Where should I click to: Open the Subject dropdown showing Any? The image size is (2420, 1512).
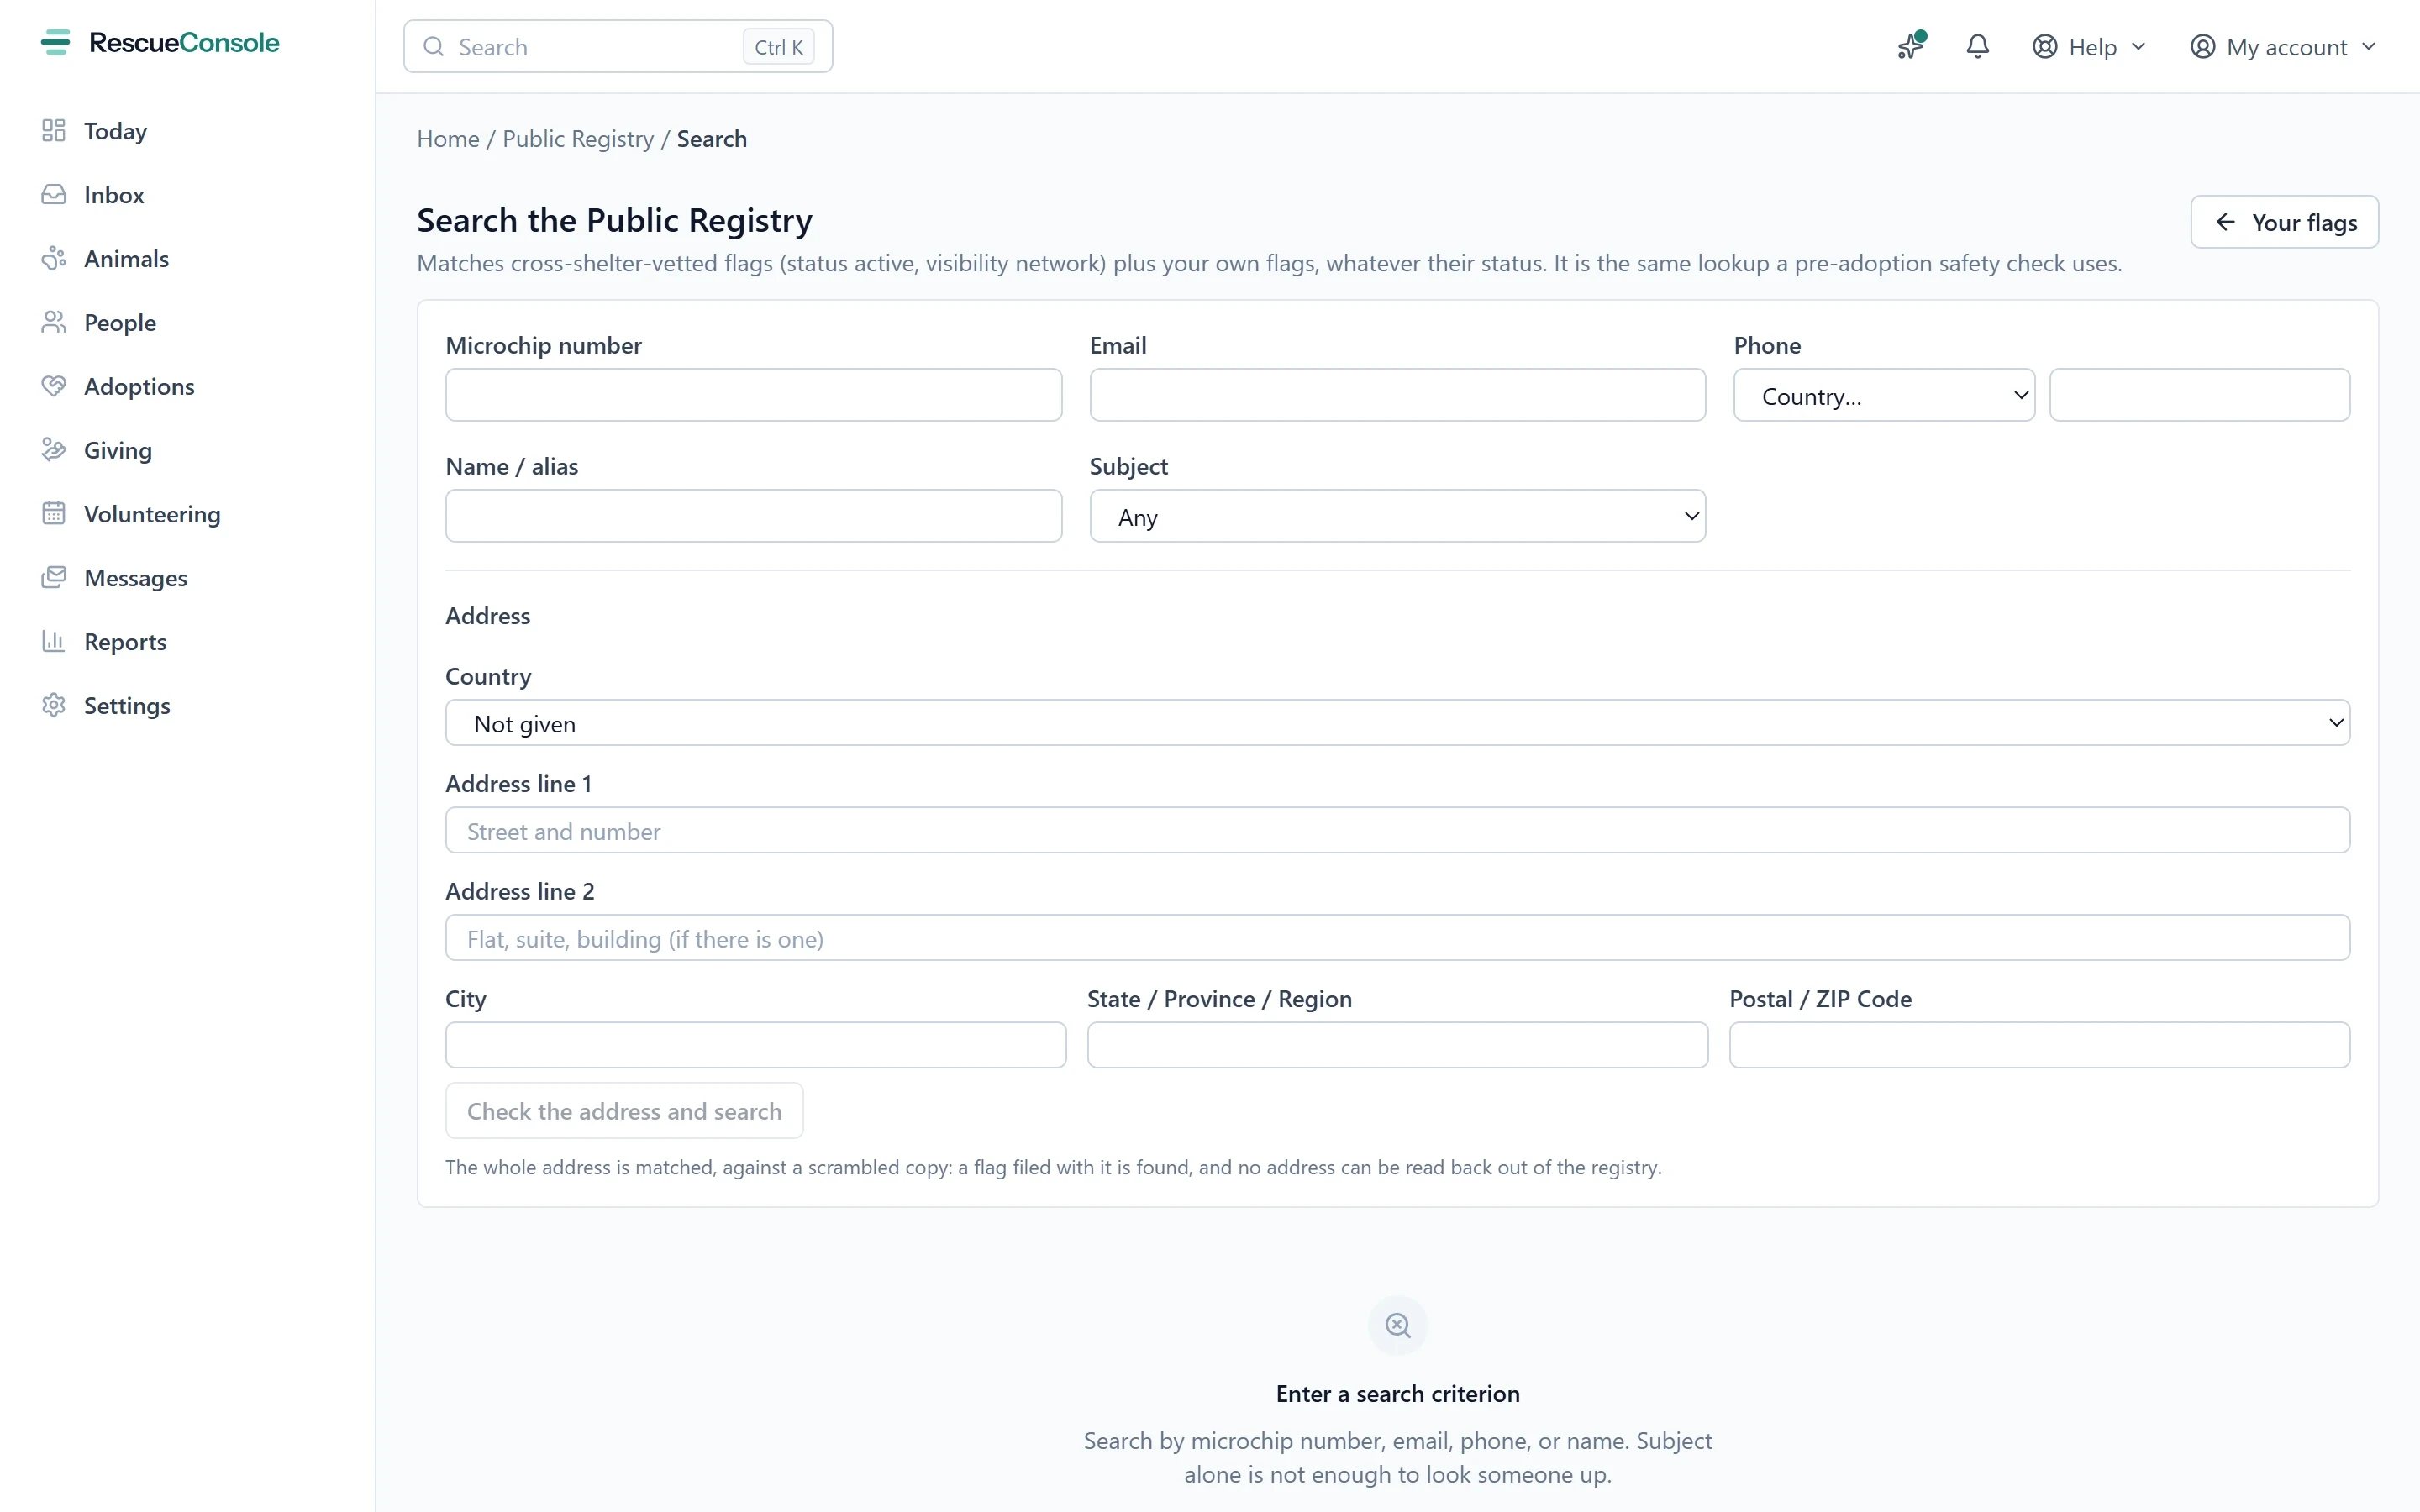[x=1397, y=516]
